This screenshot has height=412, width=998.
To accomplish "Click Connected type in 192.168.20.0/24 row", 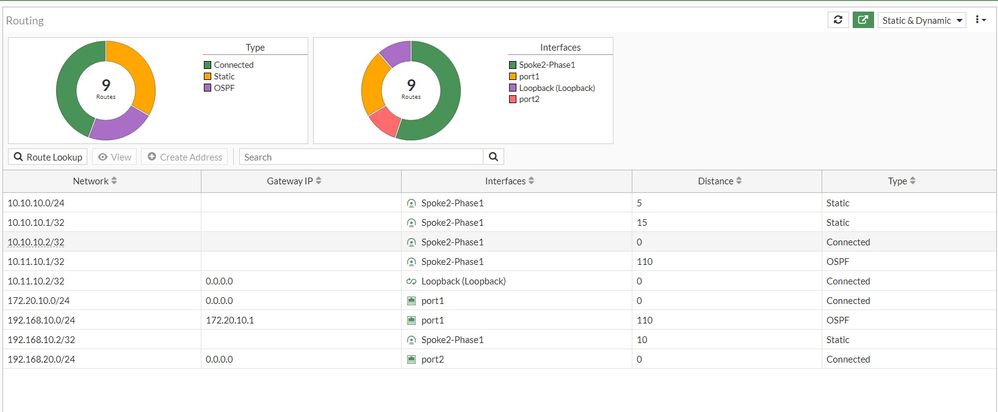I will point(848,359).
